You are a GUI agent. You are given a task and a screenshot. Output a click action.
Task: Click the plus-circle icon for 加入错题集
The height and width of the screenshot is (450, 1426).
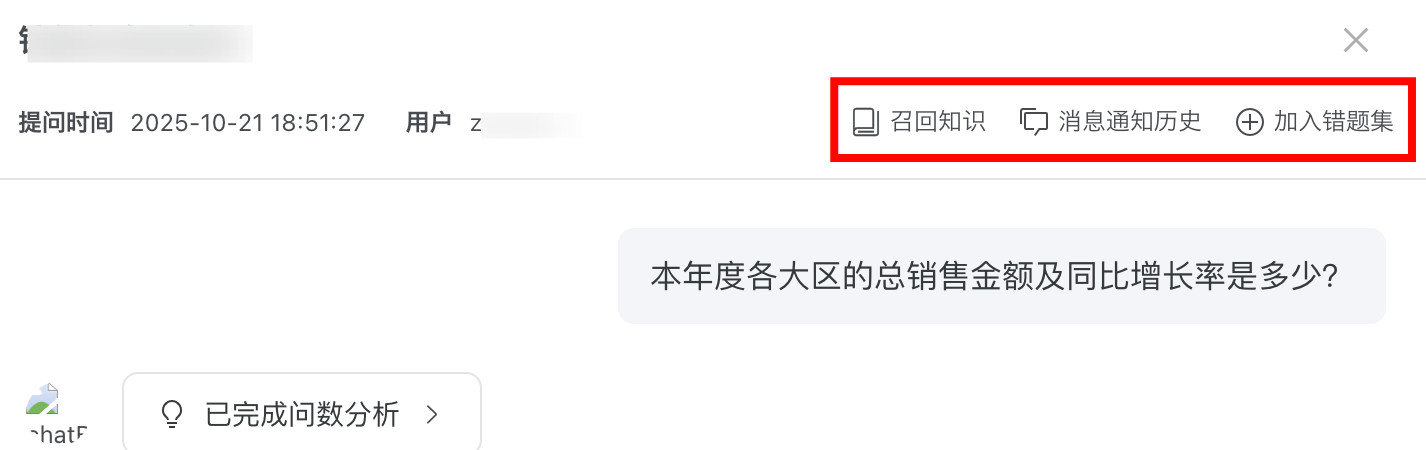1250,123
